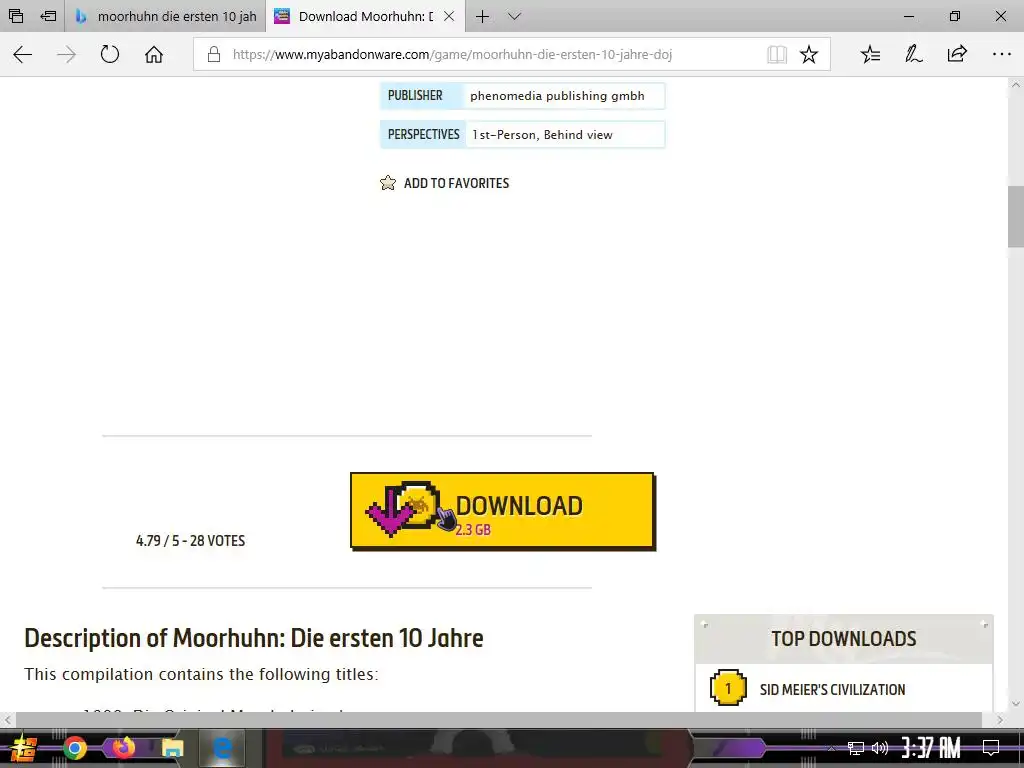The image size is (1024, 768).
Task: Click the TOP DOWNLOADS heading
Action: (844, 639)
